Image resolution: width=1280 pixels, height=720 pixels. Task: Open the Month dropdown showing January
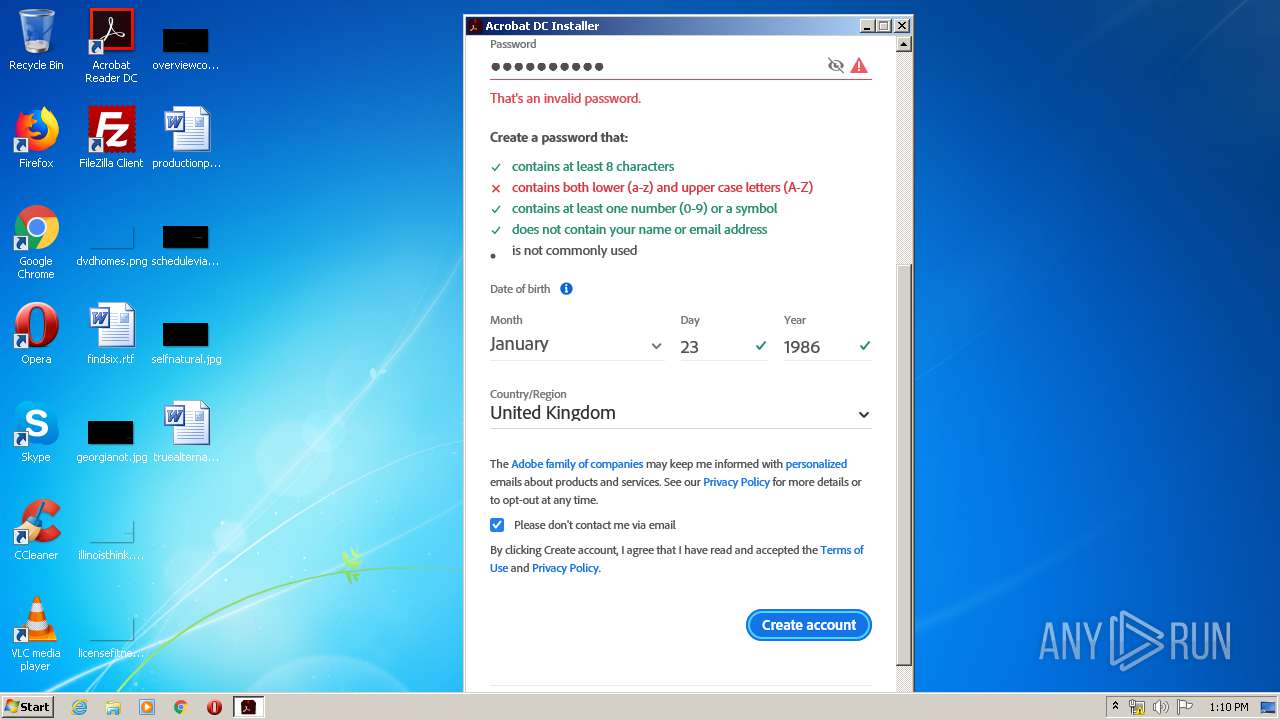576,345
